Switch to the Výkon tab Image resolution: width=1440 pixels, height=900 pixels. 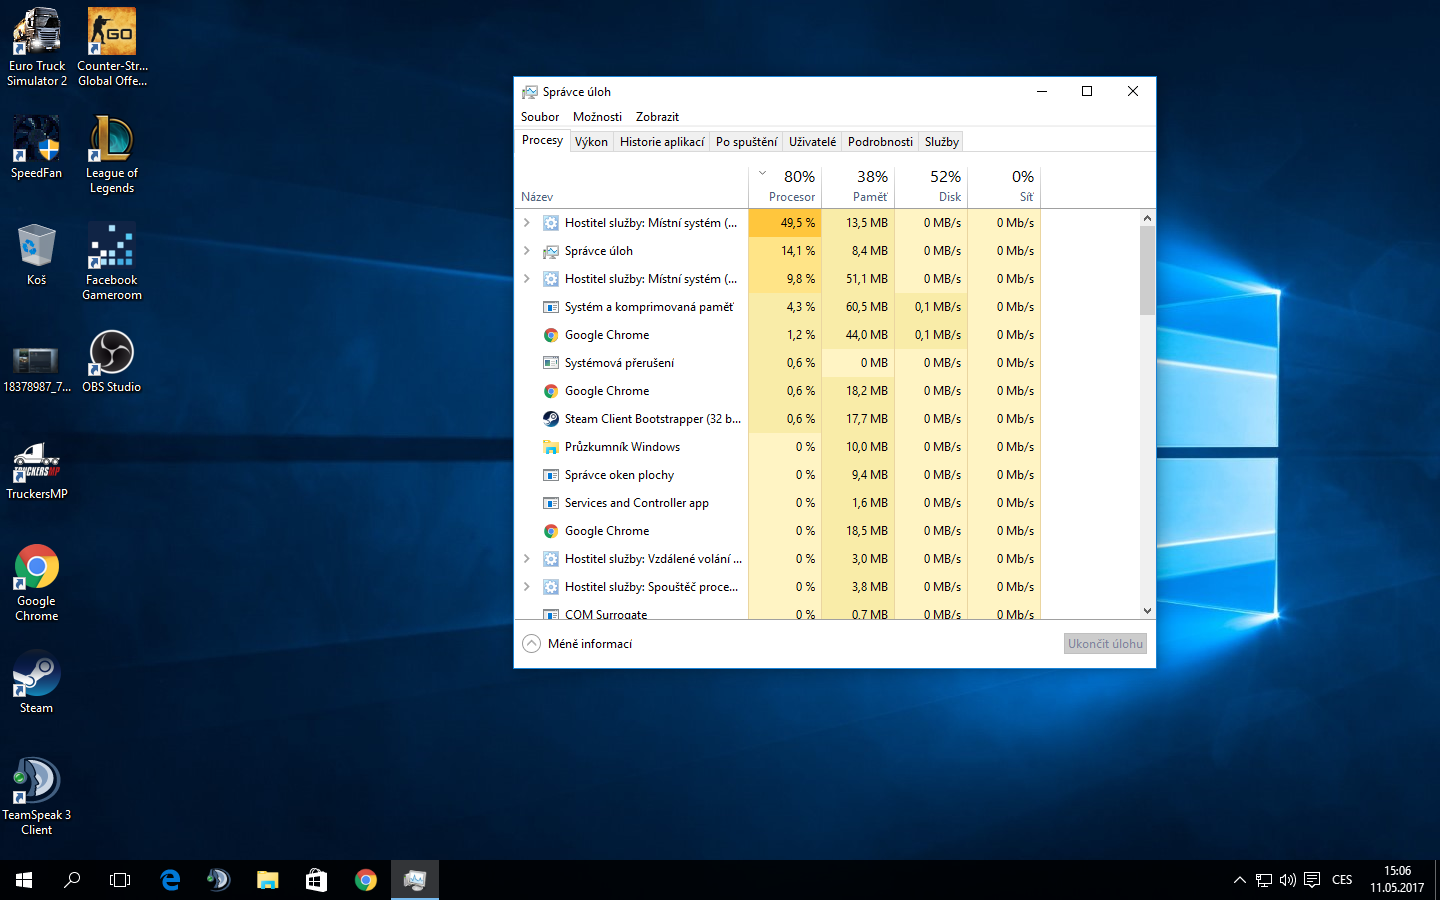tap(591, 142)
